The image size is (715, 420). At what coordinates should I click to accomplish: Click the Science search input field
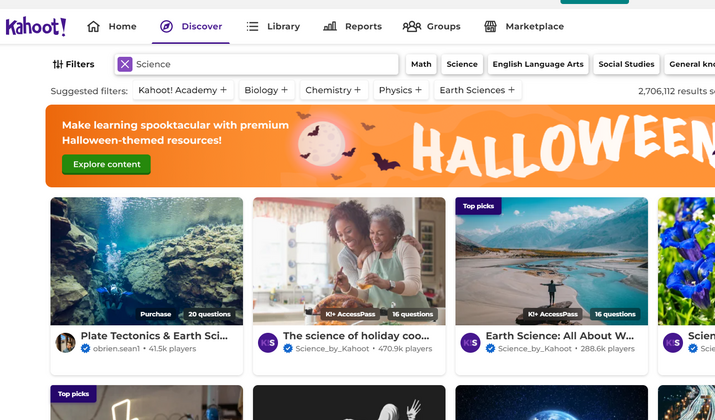coord(257,64)
